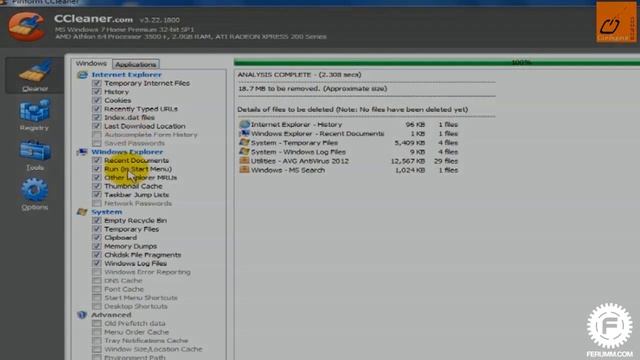Click the orange power icon top right
Screen dimensions: 640x360
point(616,22)
